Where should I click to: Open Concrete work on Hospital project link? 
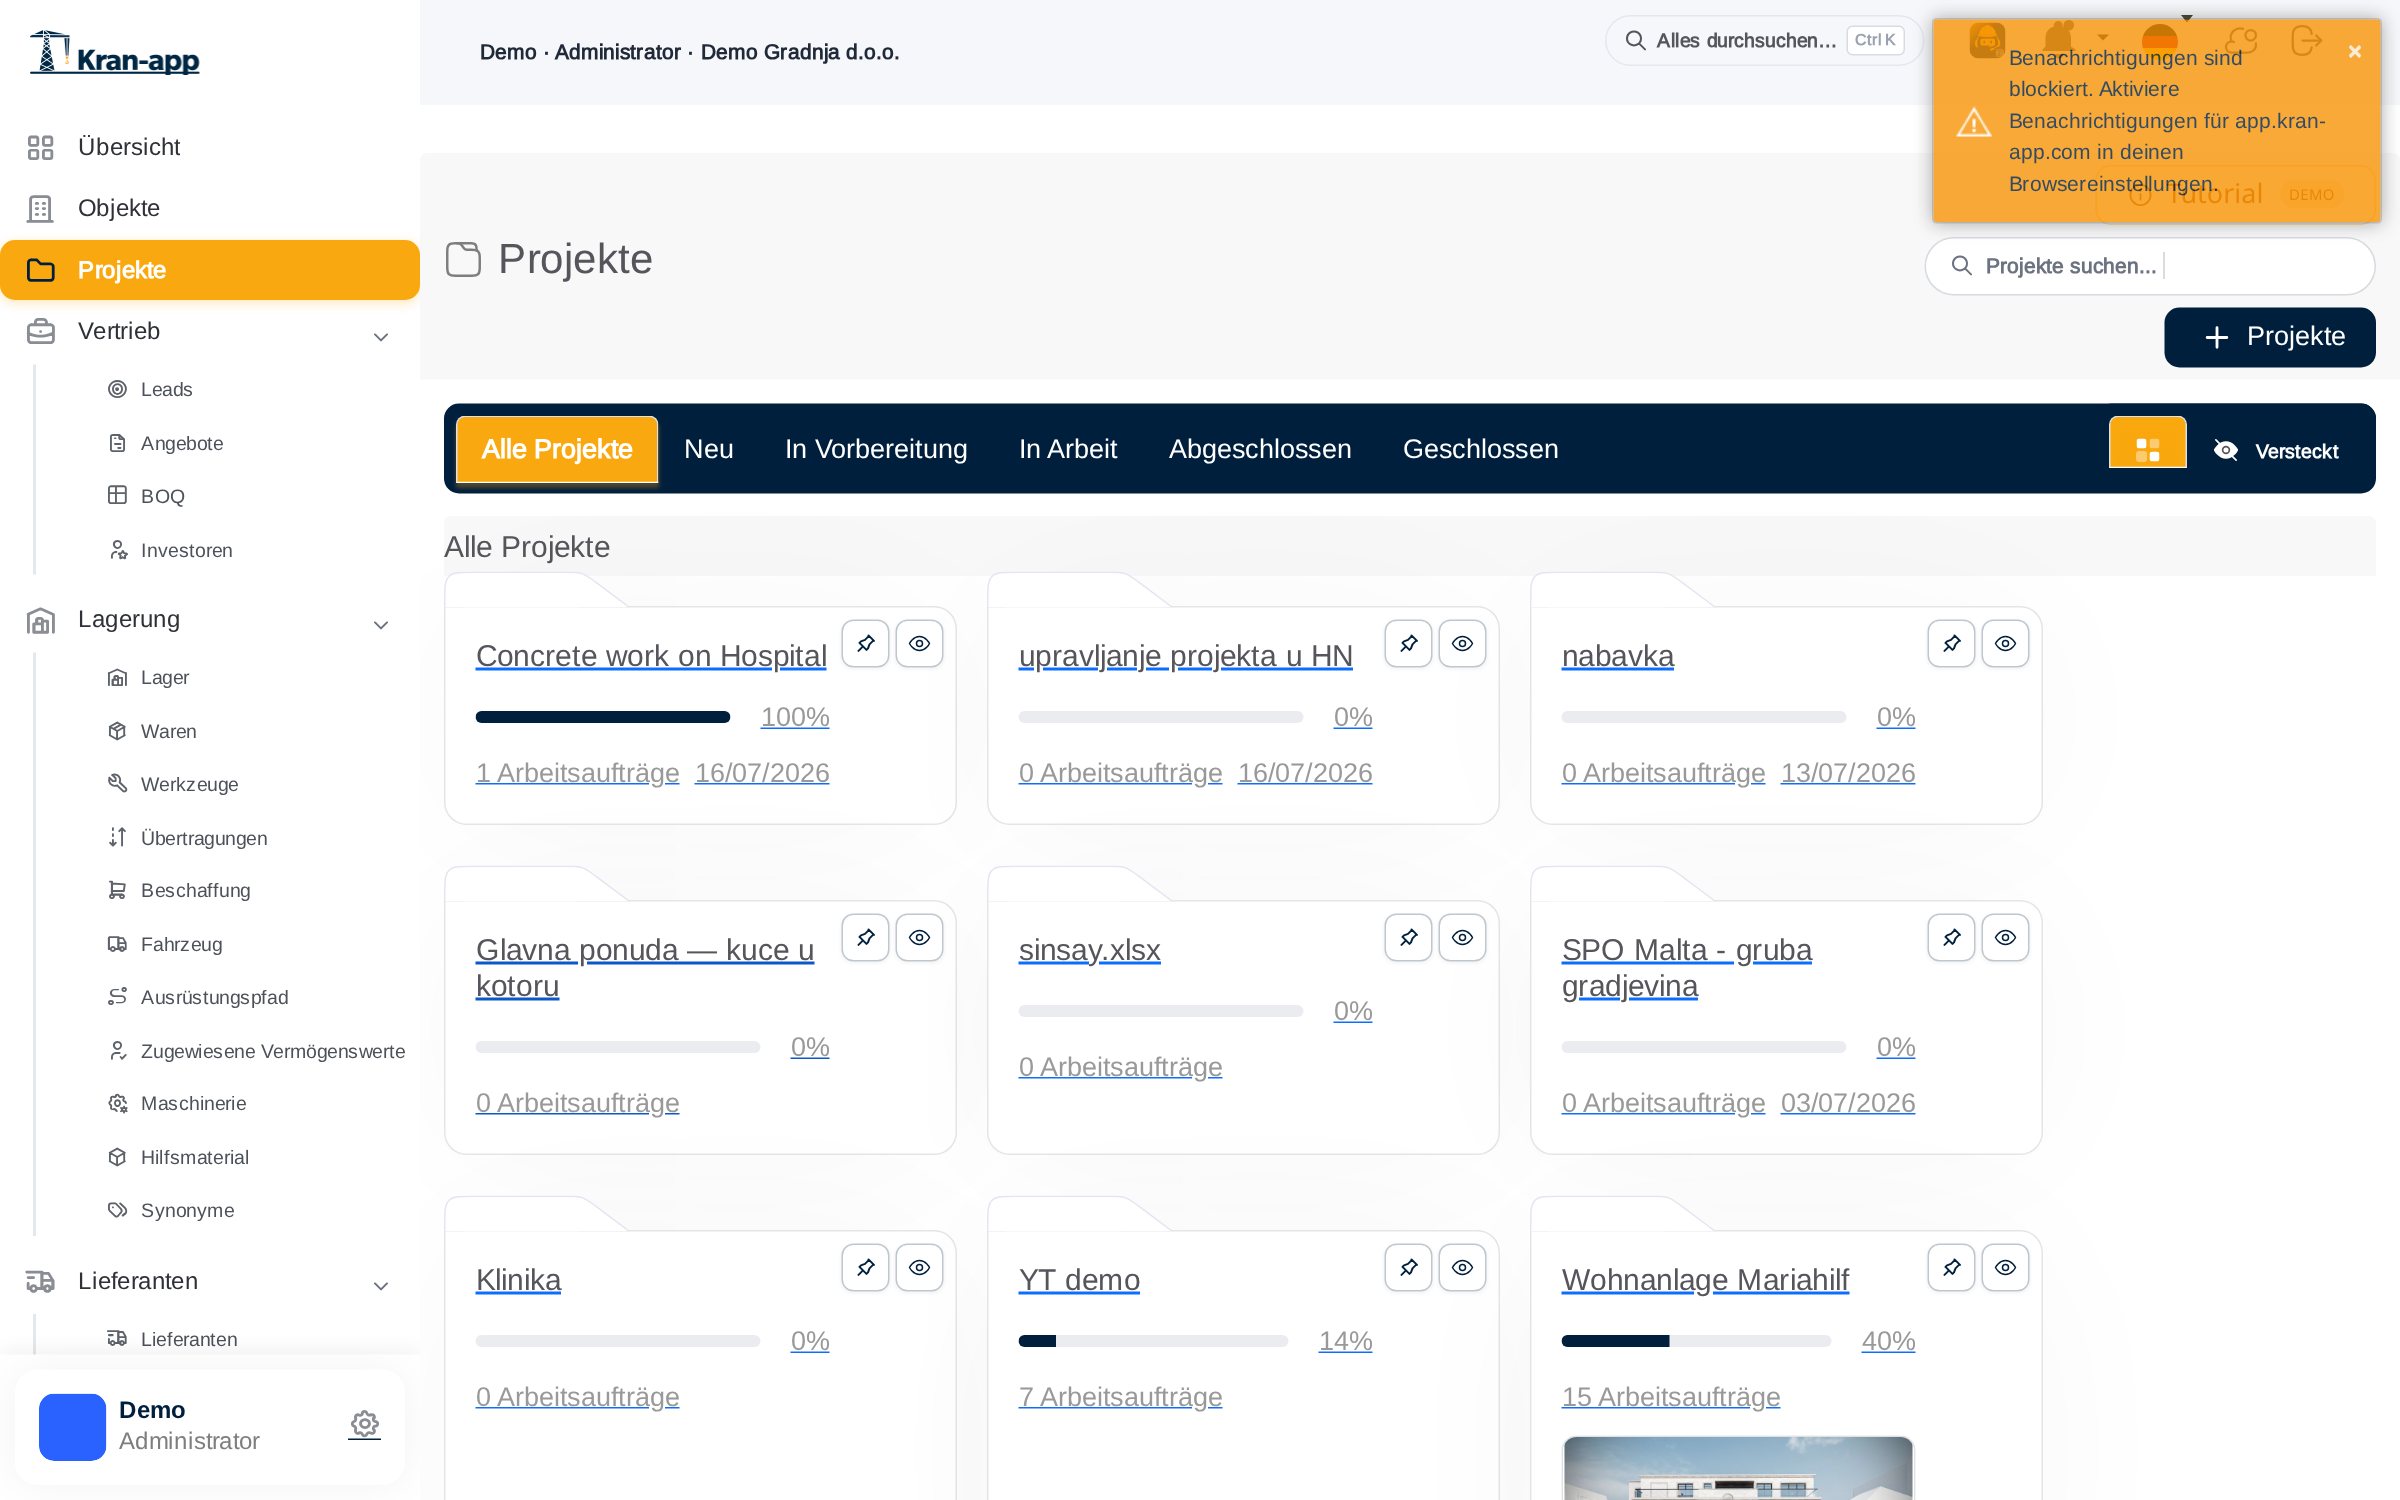[x=651, y=656]
